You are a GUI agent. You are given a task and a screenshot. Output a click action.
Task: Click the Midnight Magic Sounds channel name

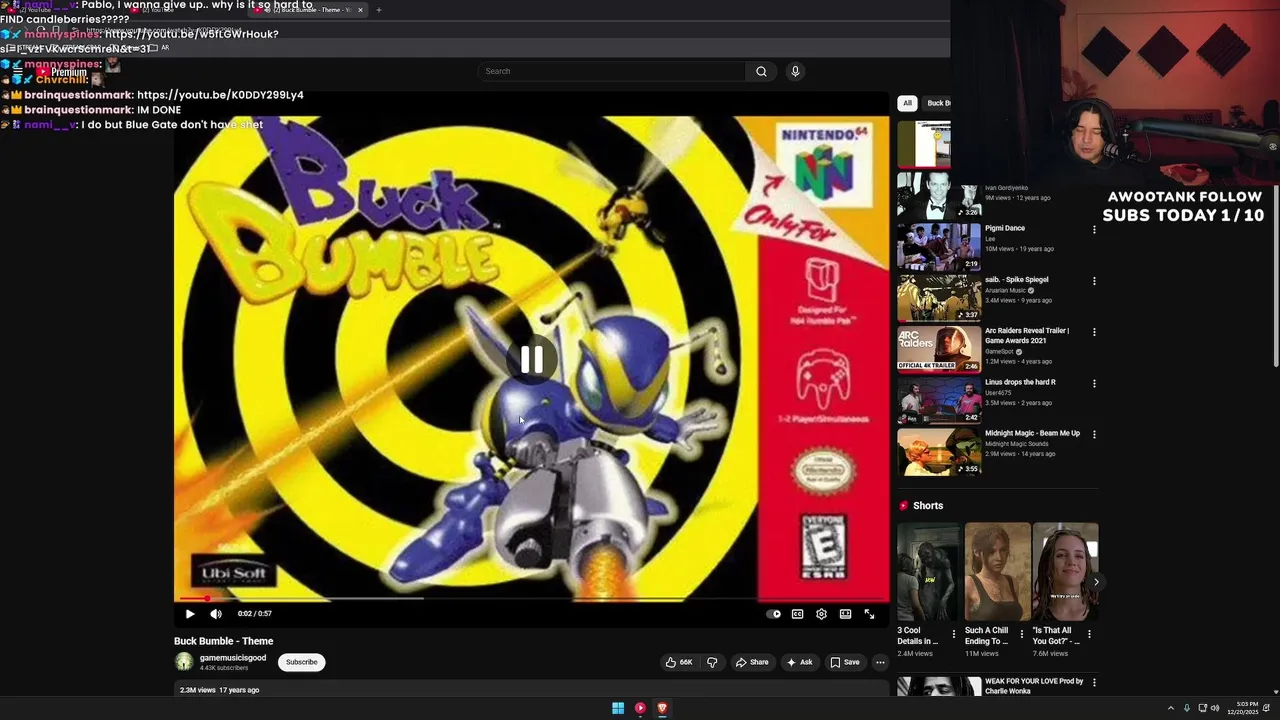[x=1016, y=444]
